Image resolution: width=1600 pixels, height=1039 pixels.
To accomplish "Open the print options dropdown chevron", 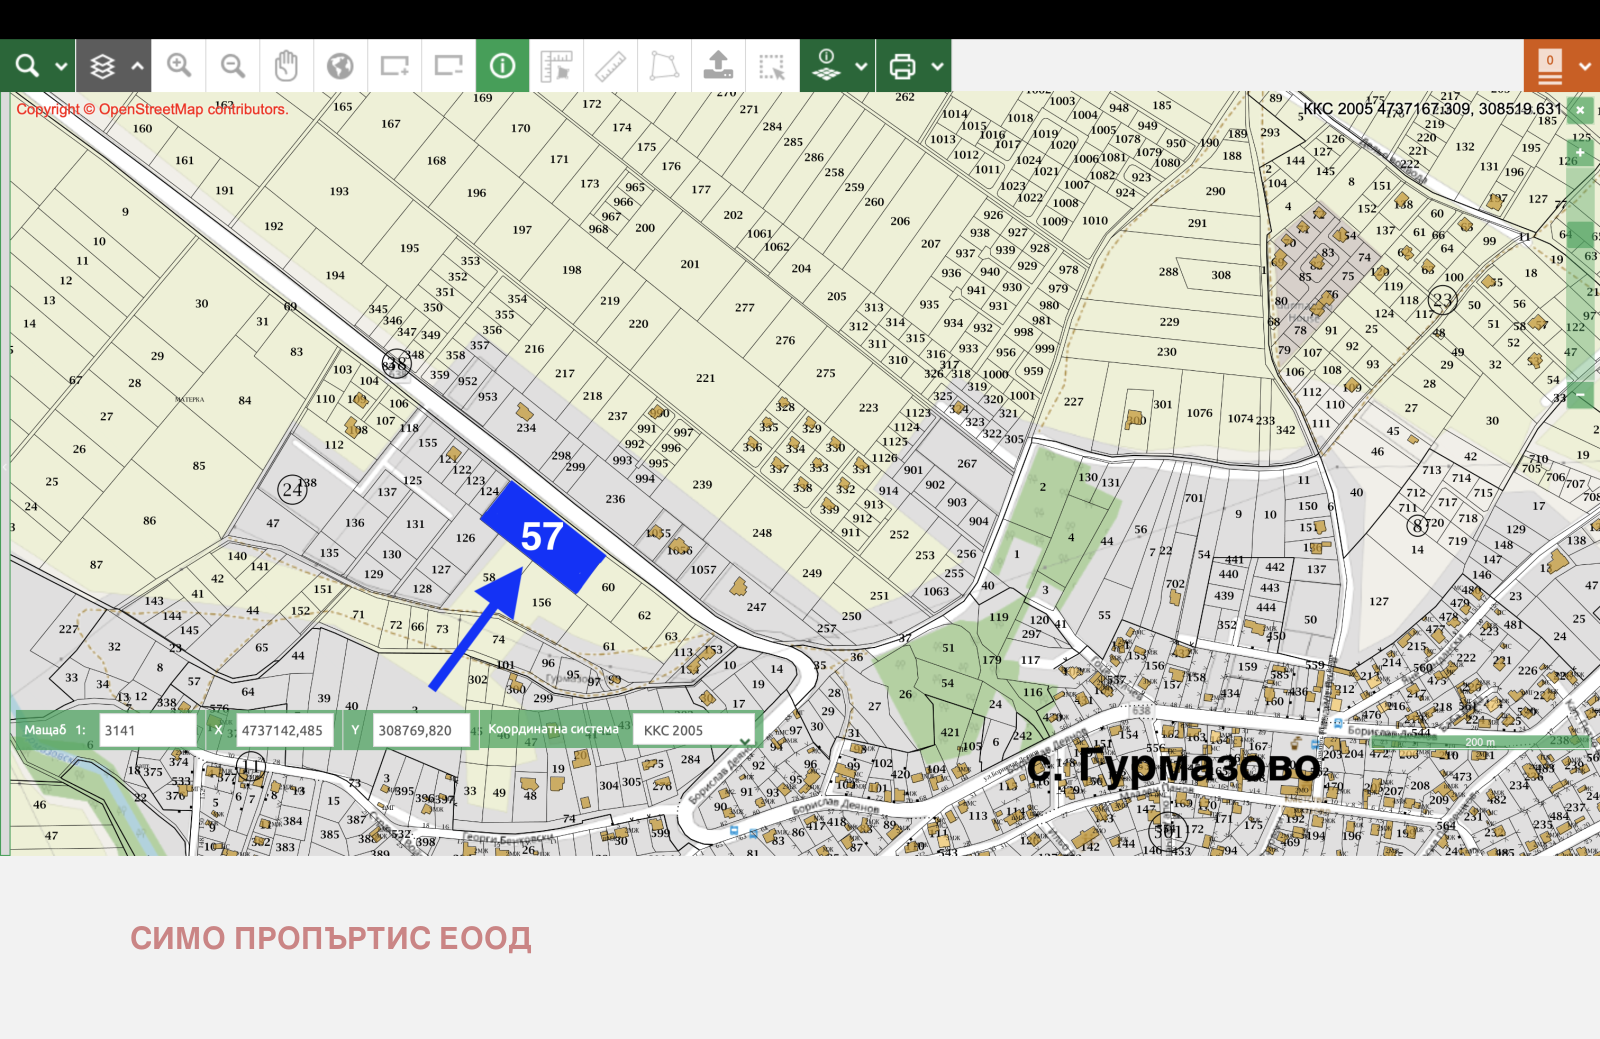I will pyautogui.click(x=938, y=65).
